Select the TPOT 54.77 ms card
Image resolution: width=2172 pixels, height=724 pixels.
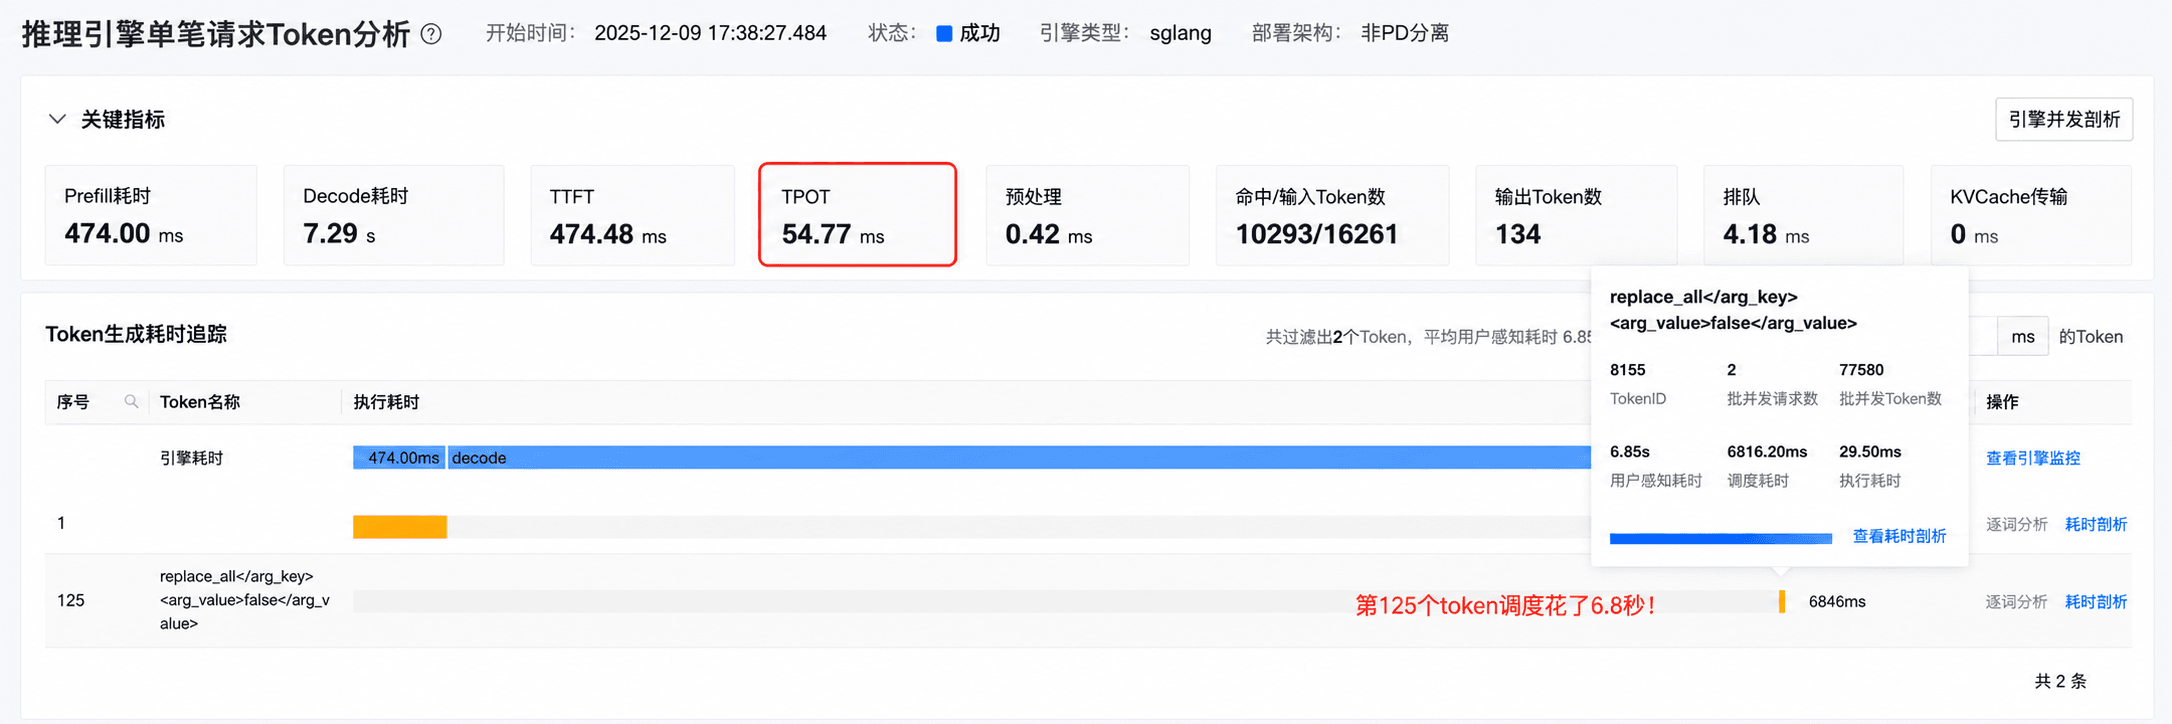[x=857, y=215]
